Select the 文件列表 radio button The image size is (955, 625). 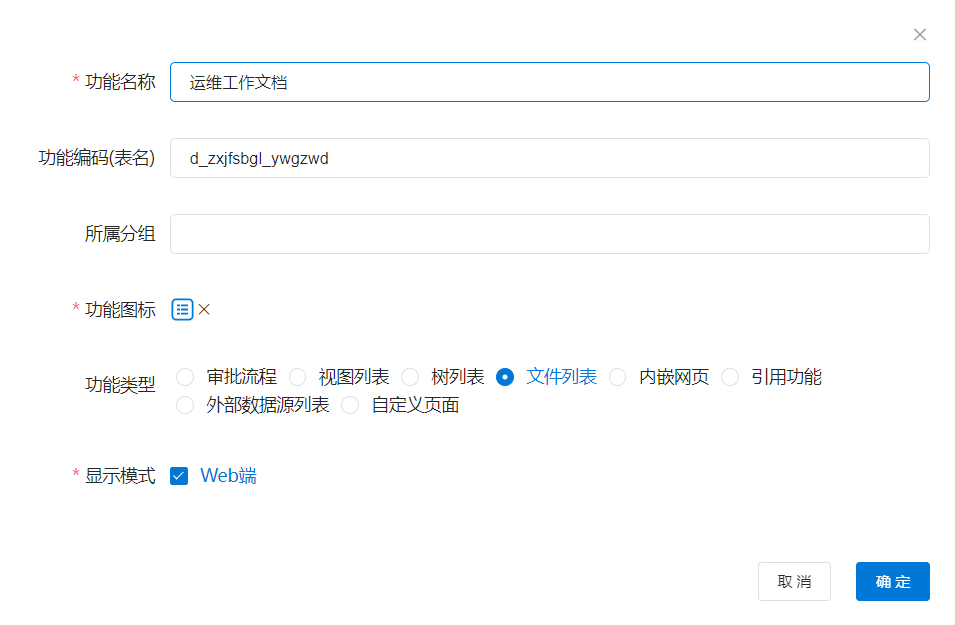click(505, 377)
